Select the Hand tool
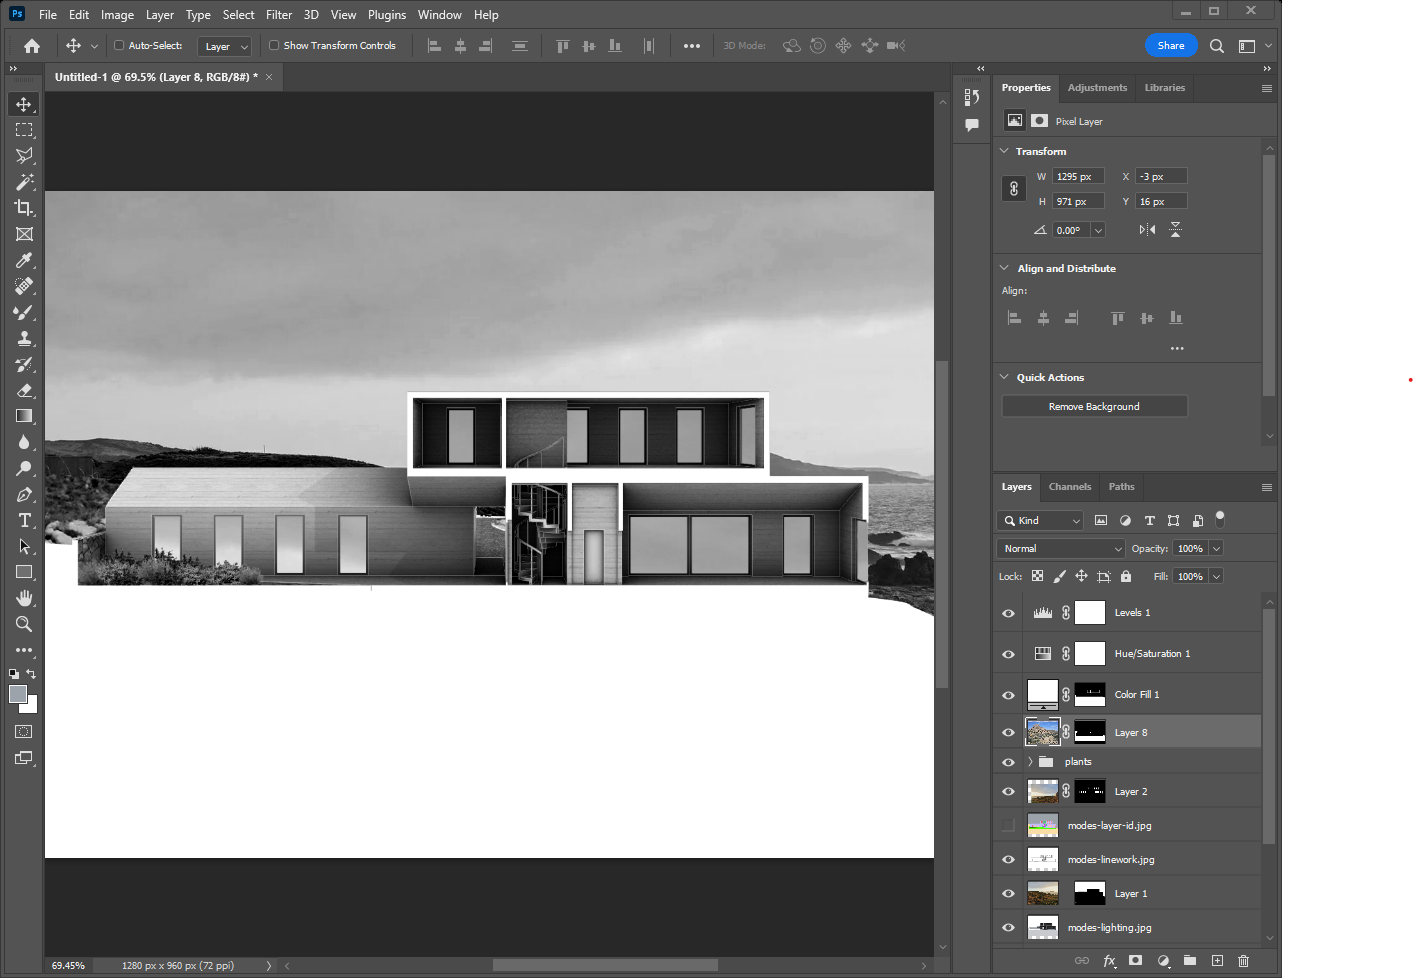1414x978 pixels. click(x=24, y=598)
